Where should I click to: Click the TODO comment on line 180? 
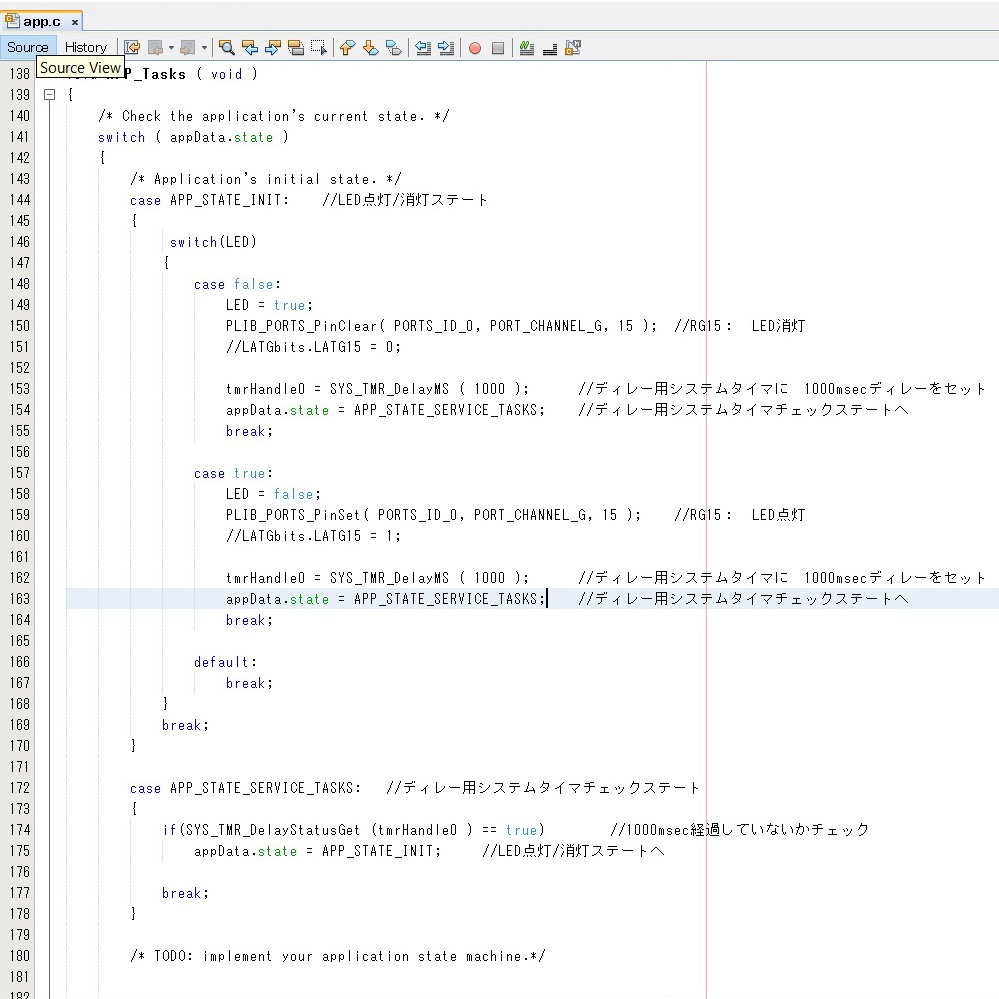coord(338,956)
